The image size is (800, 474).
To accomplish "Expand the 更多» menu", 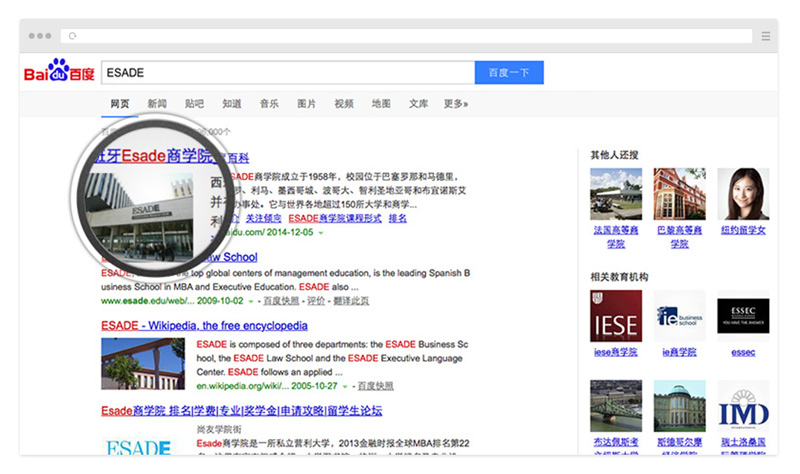I will [x=456, y=104].
